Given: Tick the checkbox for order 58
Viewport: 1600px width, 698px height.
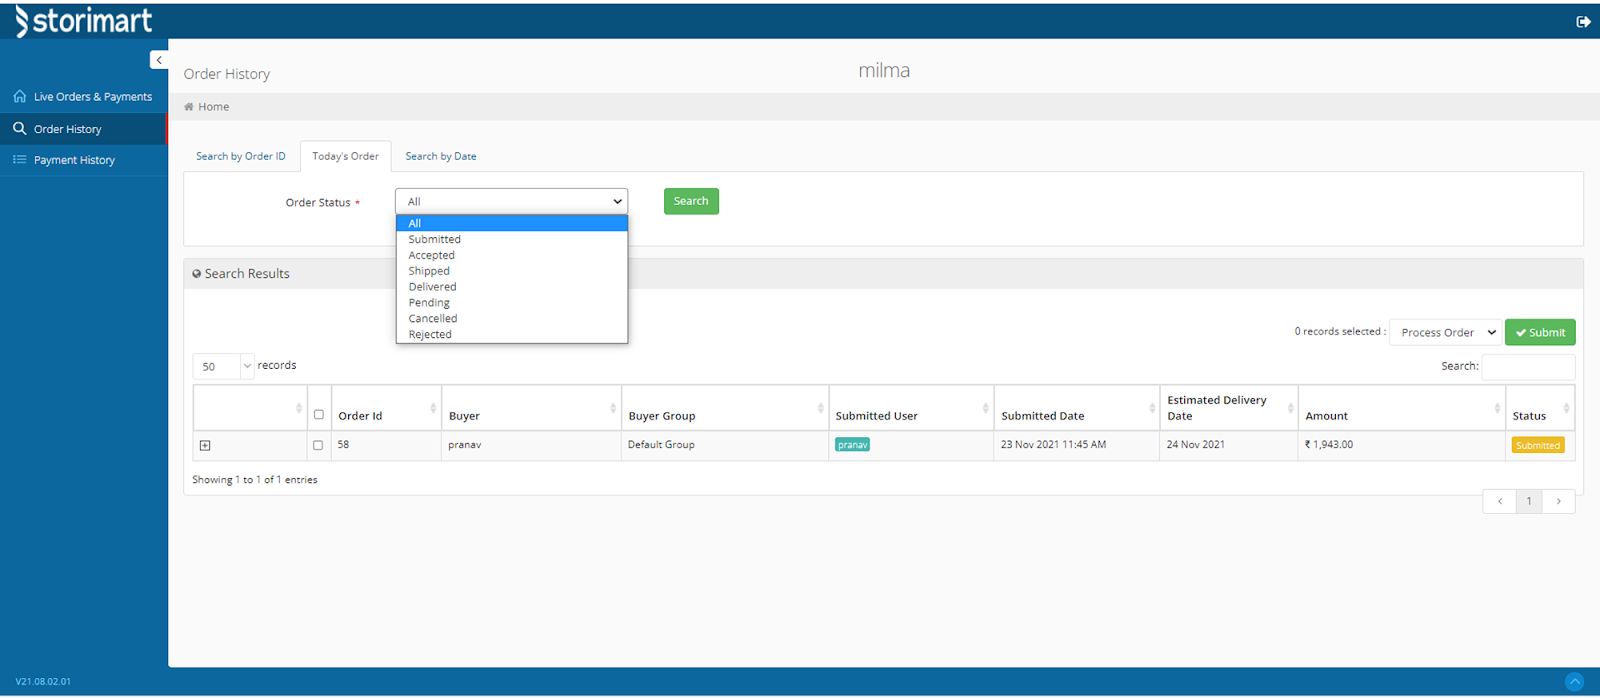Looking at the screenshot, I should tap(318, 445).
